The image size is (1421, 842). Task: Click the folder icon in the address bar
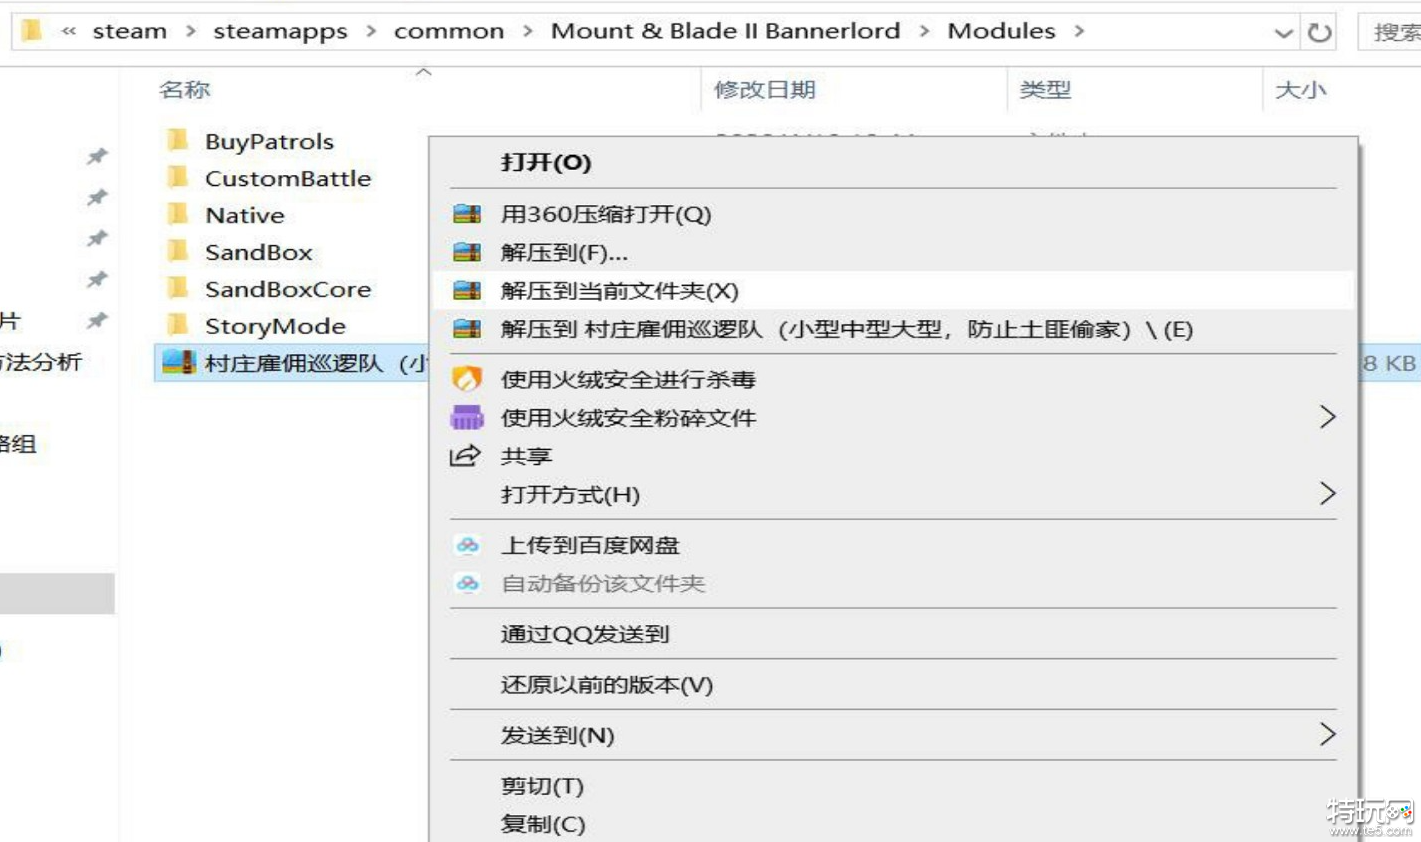pyautogui.click(x=31, y=30)
